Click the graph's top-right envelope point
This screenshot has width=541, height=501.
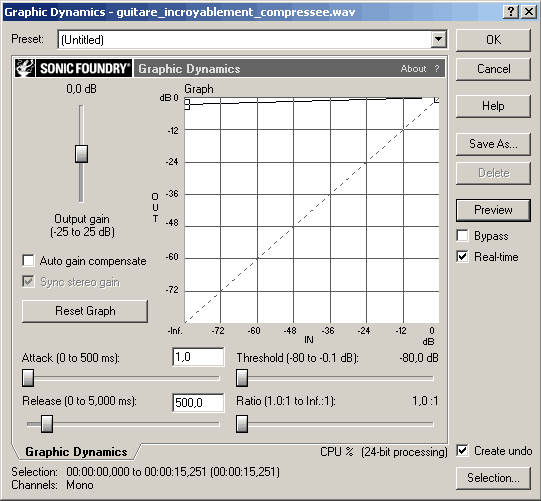(x=437, y=100)
